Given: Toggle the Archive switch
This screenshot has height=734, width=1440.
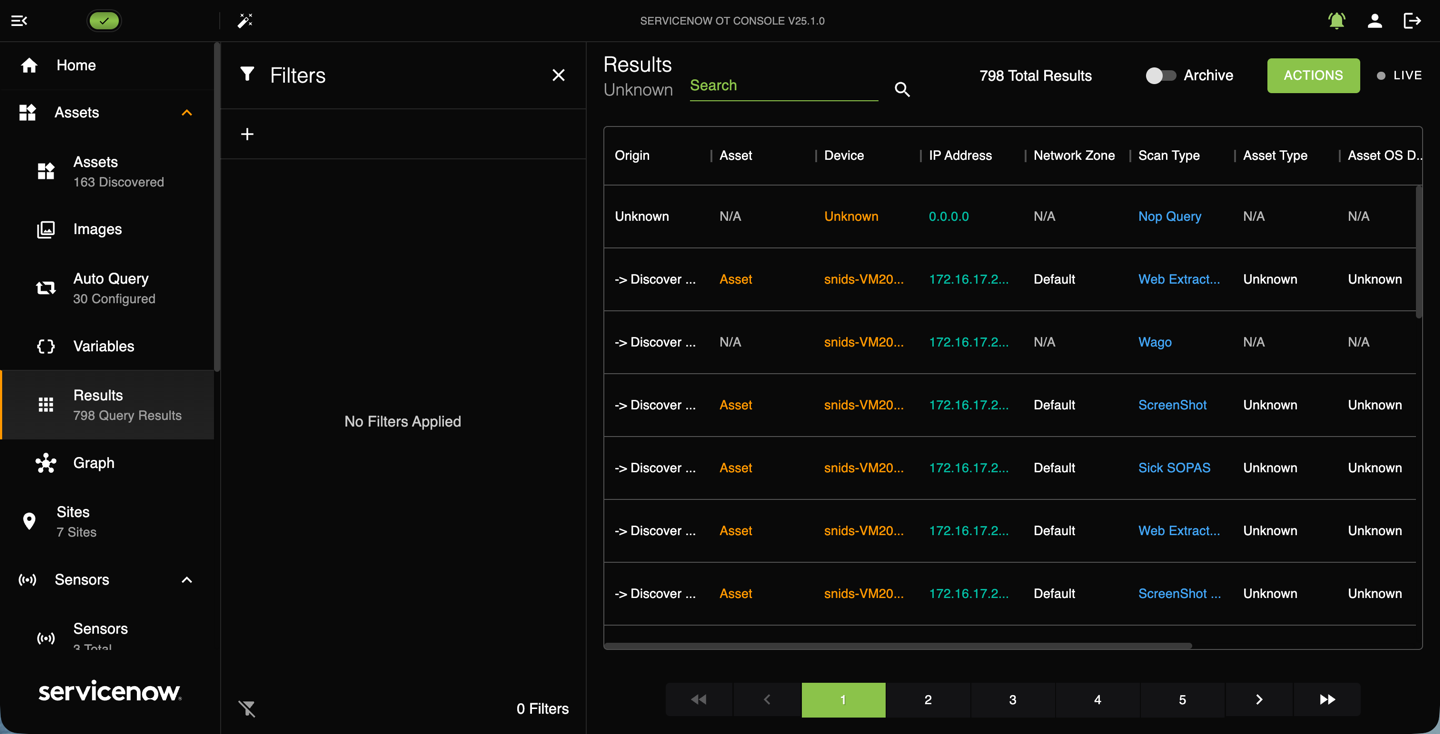Looking at the screenshot, I should [x=1160, y=76].
